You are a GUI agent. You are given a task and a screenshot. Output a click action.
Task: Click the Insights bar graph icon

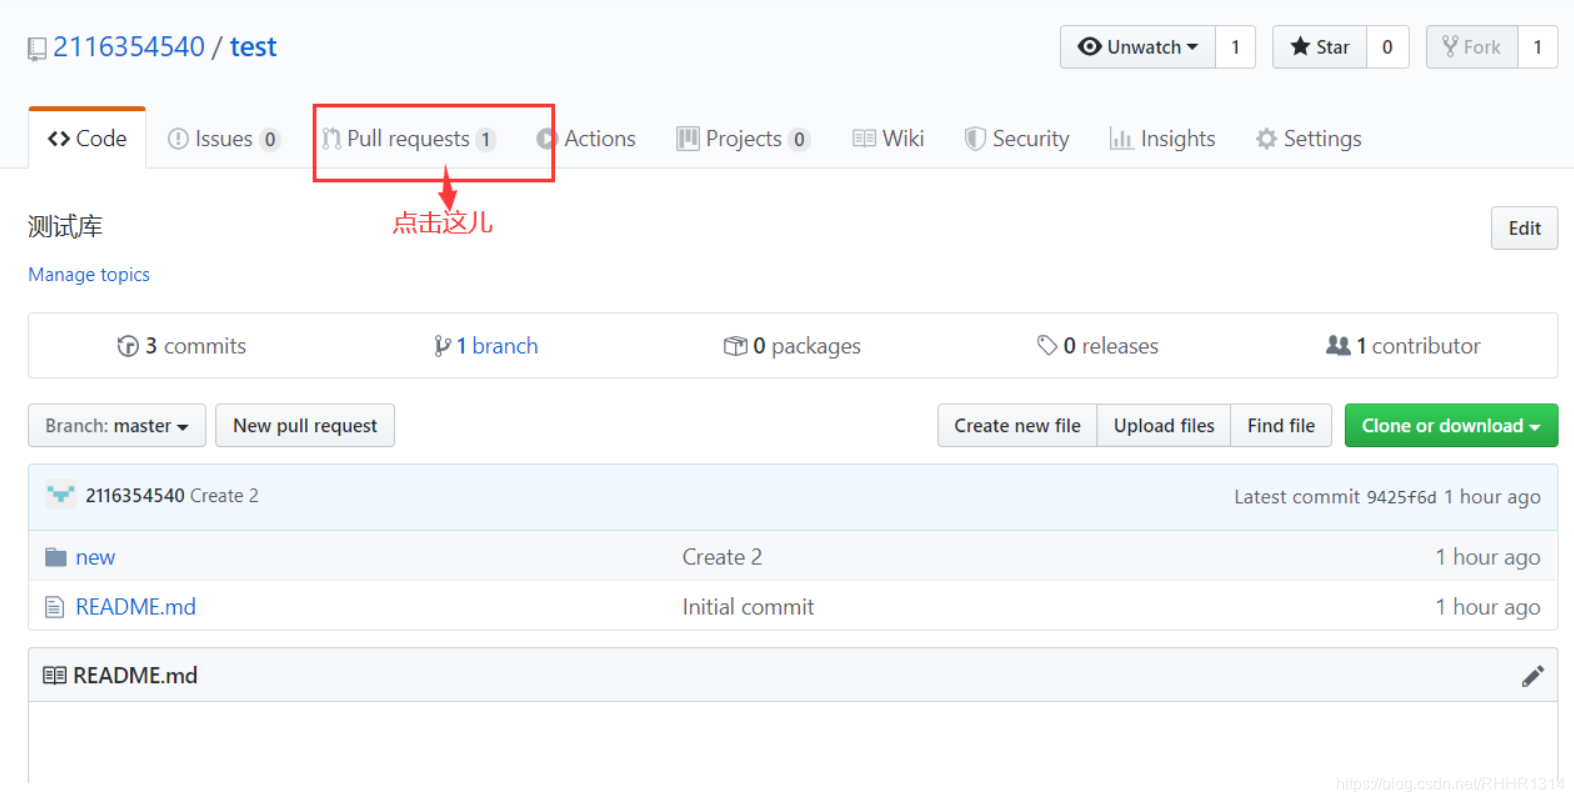[1121, 139]
